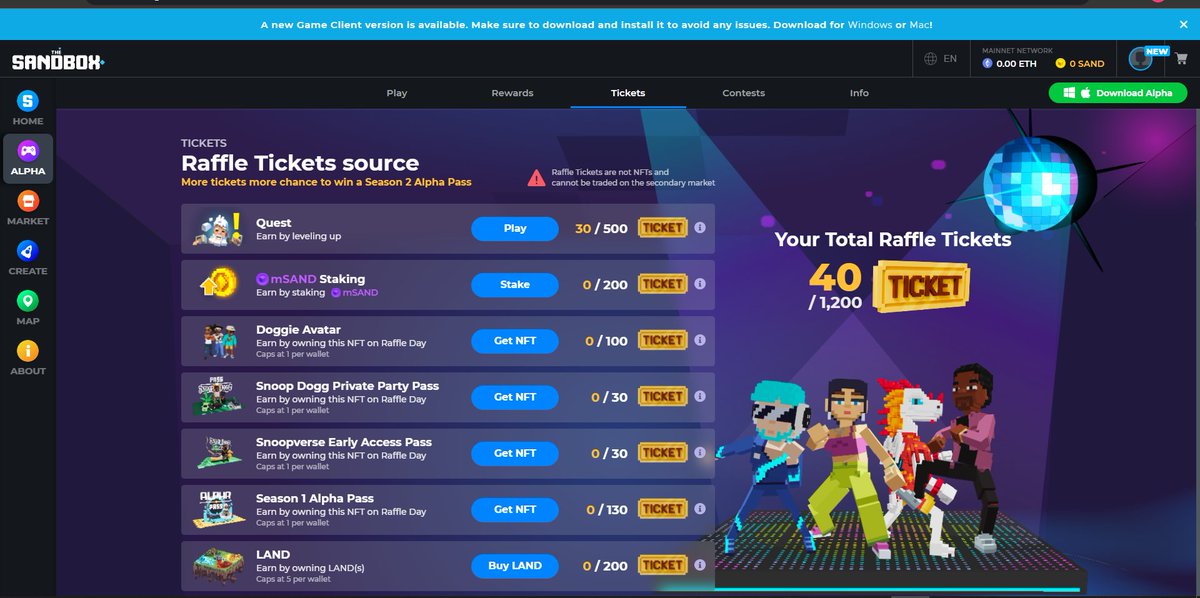Click info icon in mSAND Staking row
This screenshot has width=1200, height=598.
pos(700,284)
